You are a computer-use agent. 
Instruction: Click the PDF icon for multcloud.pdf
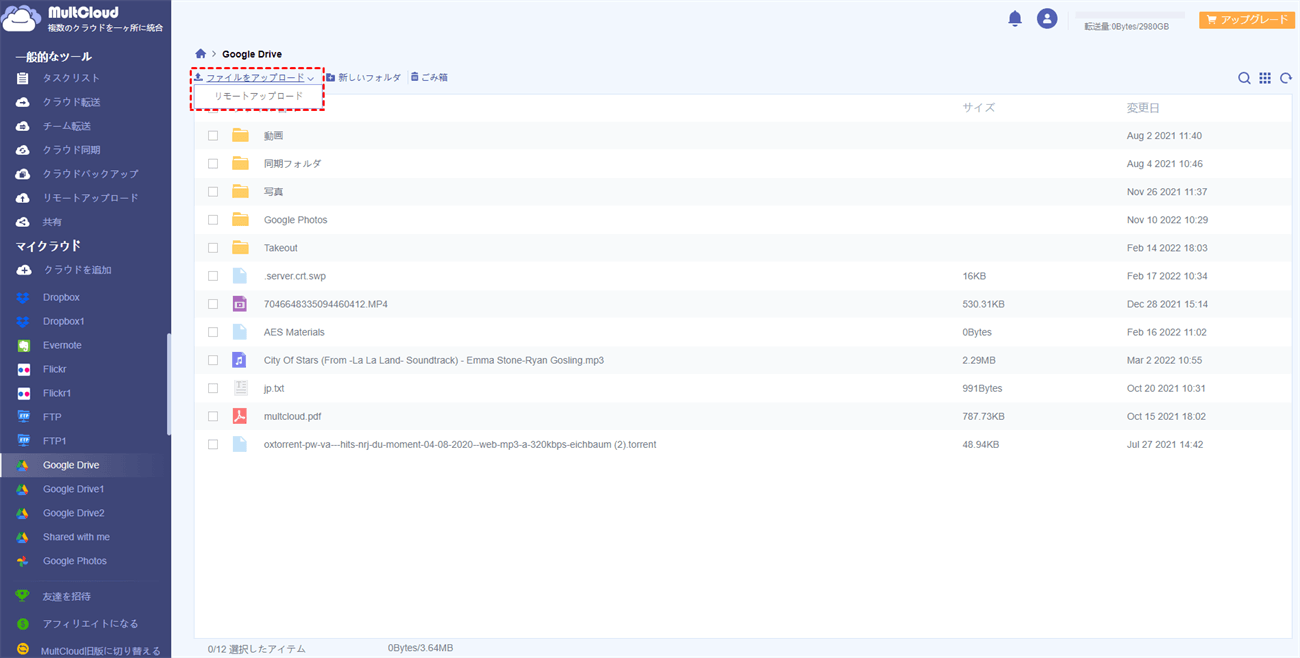[x=240, y=415]
